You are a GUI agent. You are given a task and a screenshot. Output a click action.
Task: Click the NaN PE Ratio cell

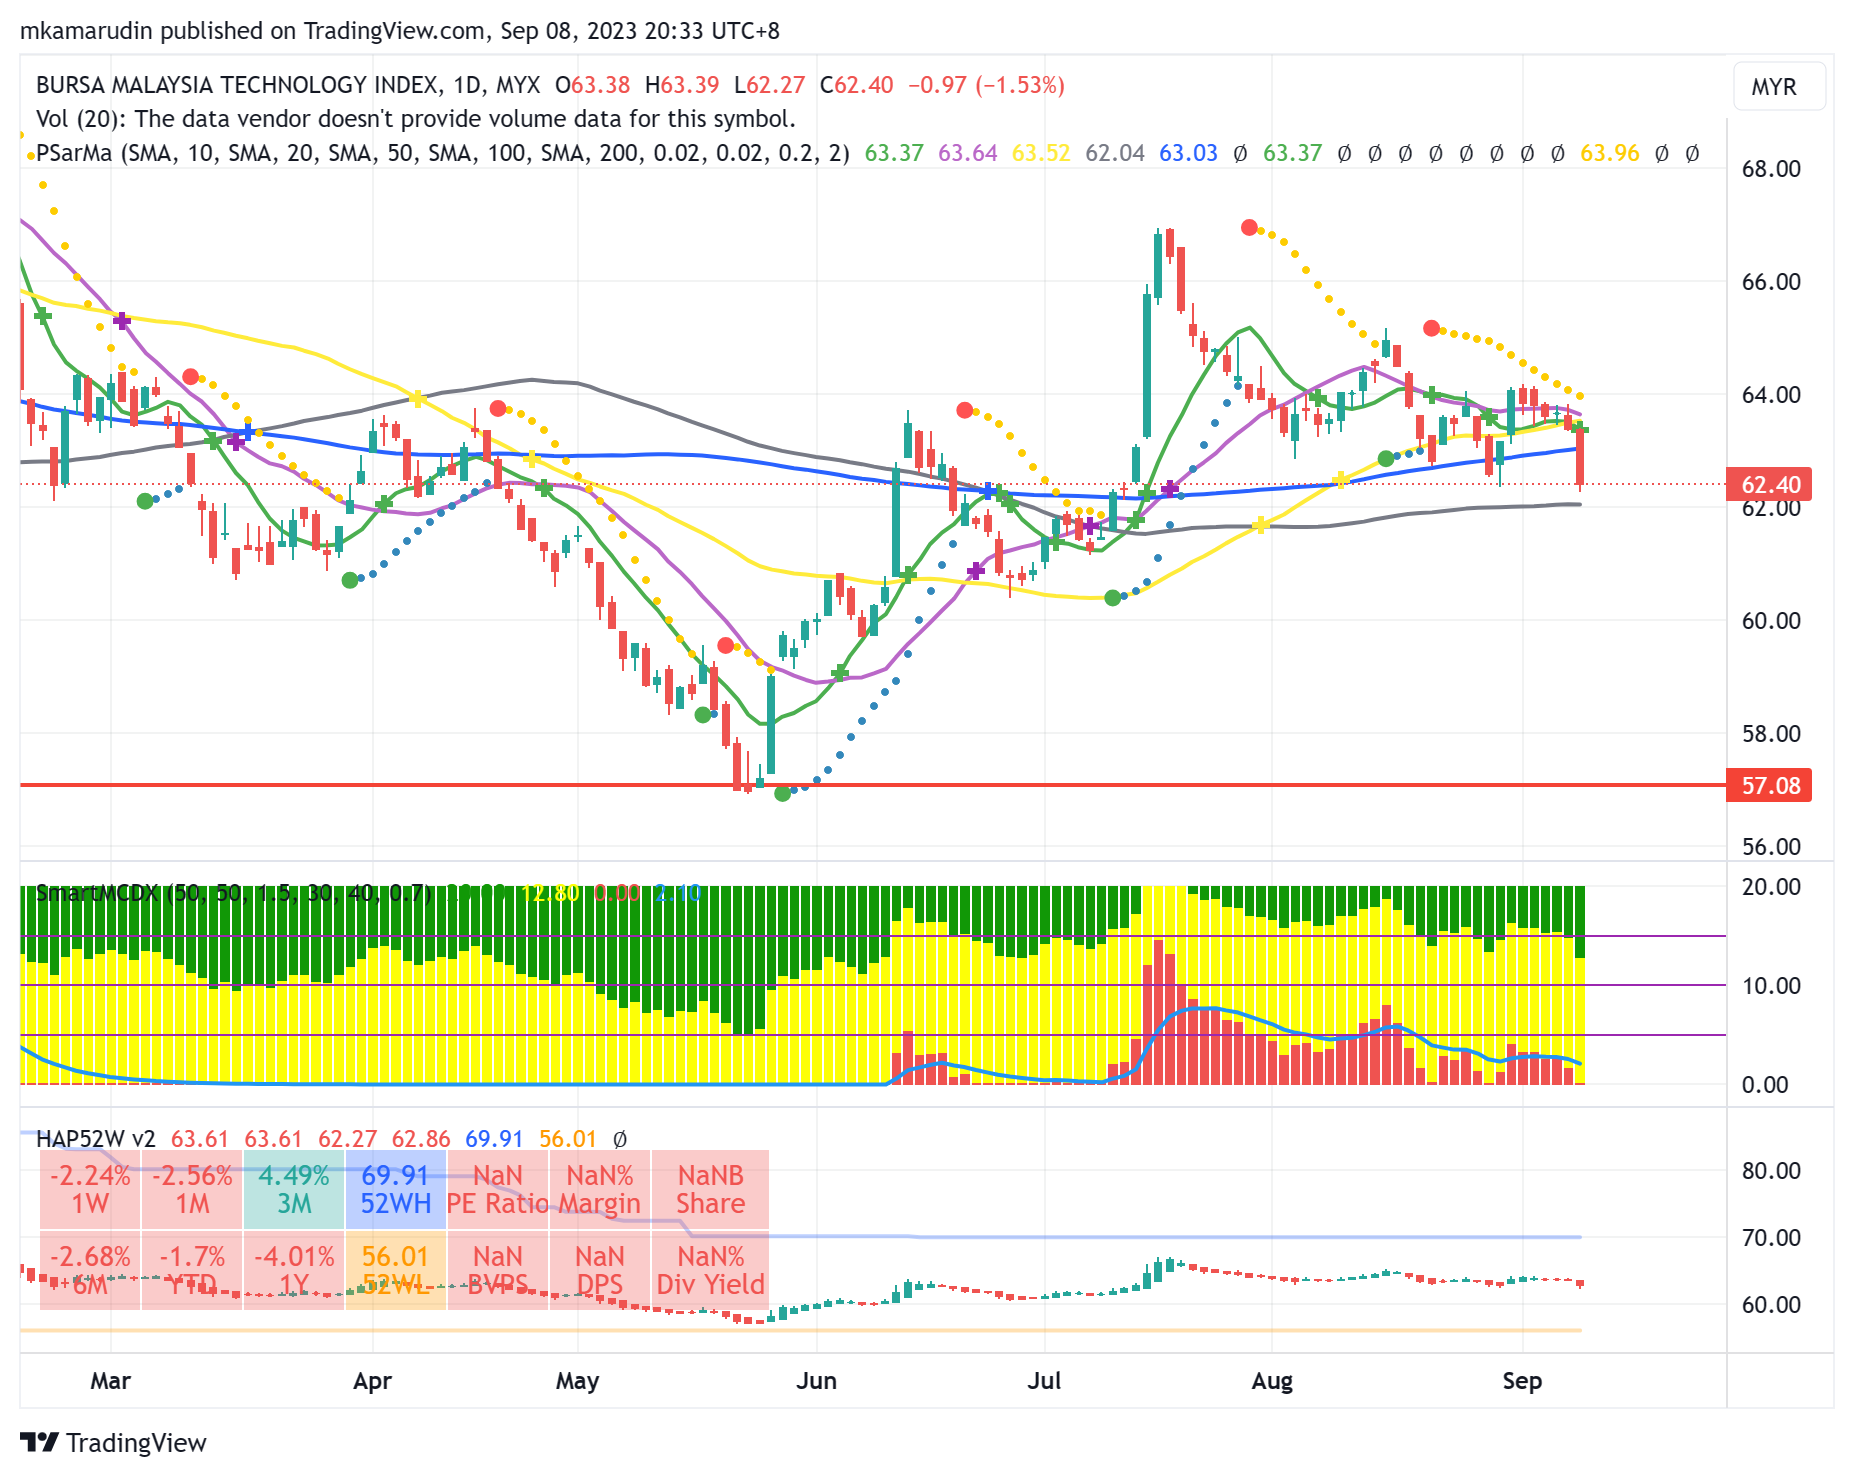click(498, 1189)
